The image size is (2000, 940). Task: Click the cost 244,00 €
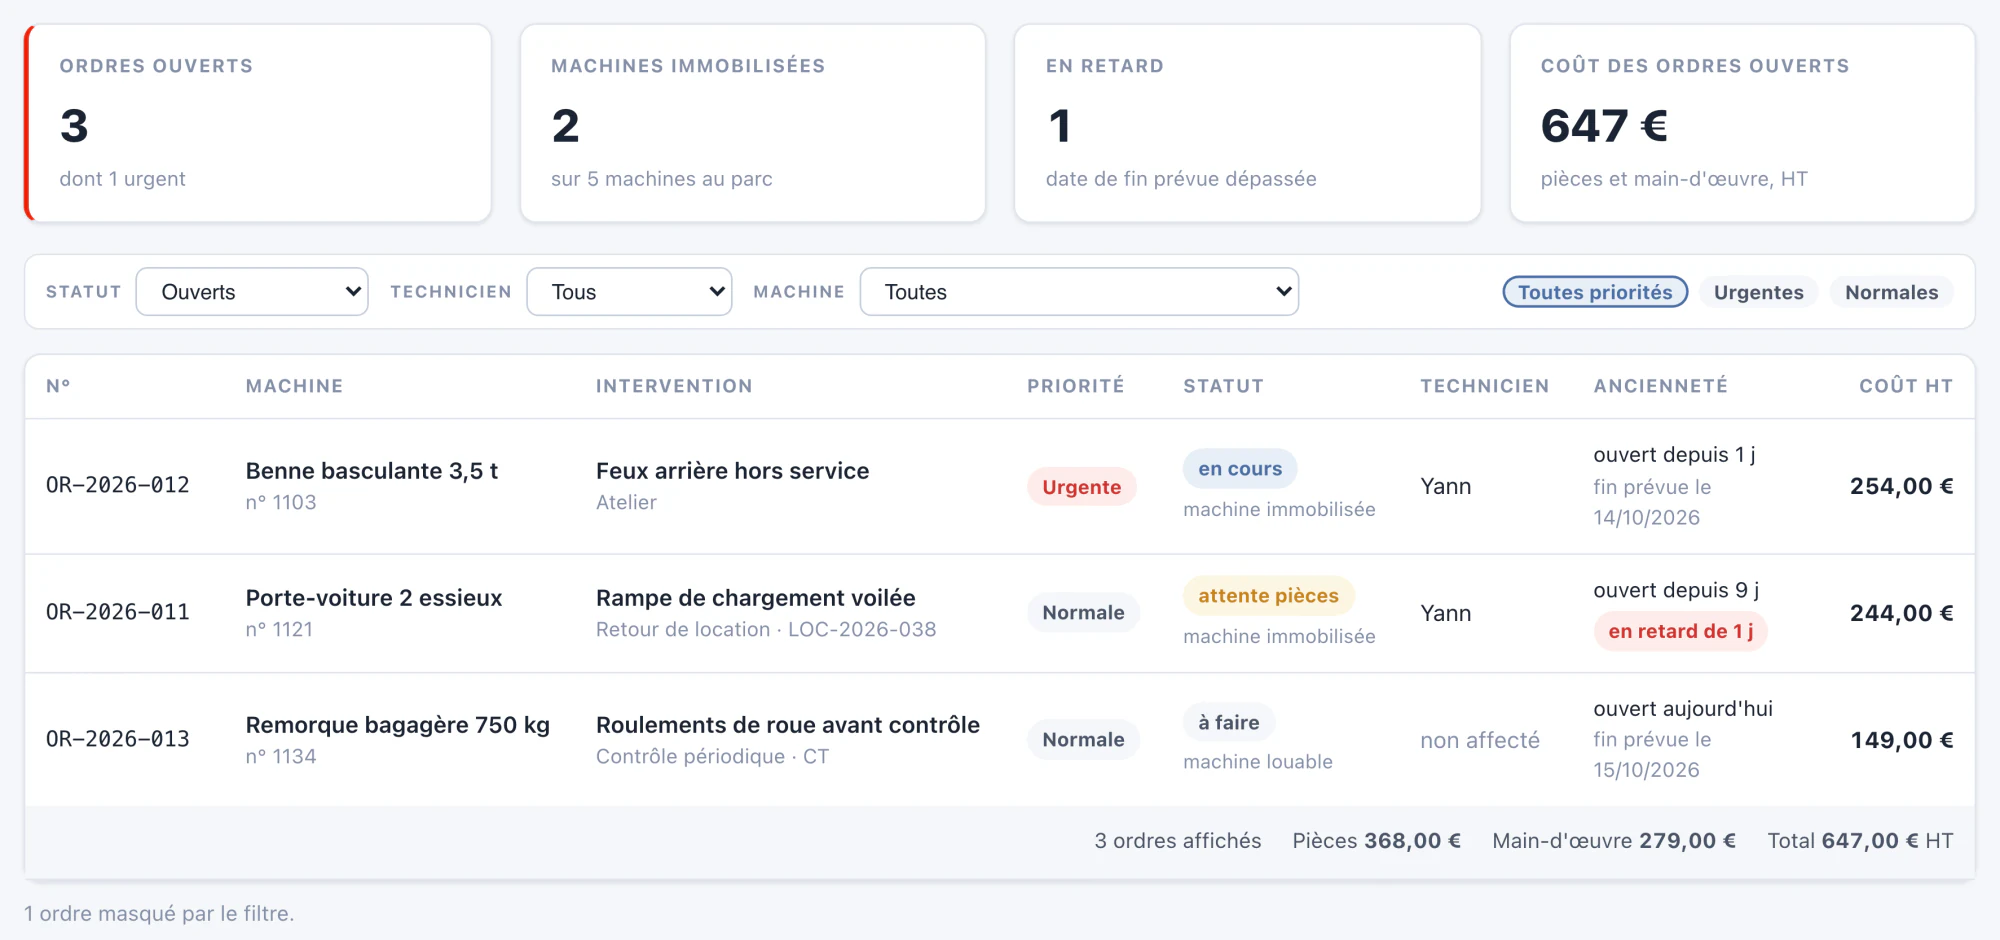(x=1901, y=613)
